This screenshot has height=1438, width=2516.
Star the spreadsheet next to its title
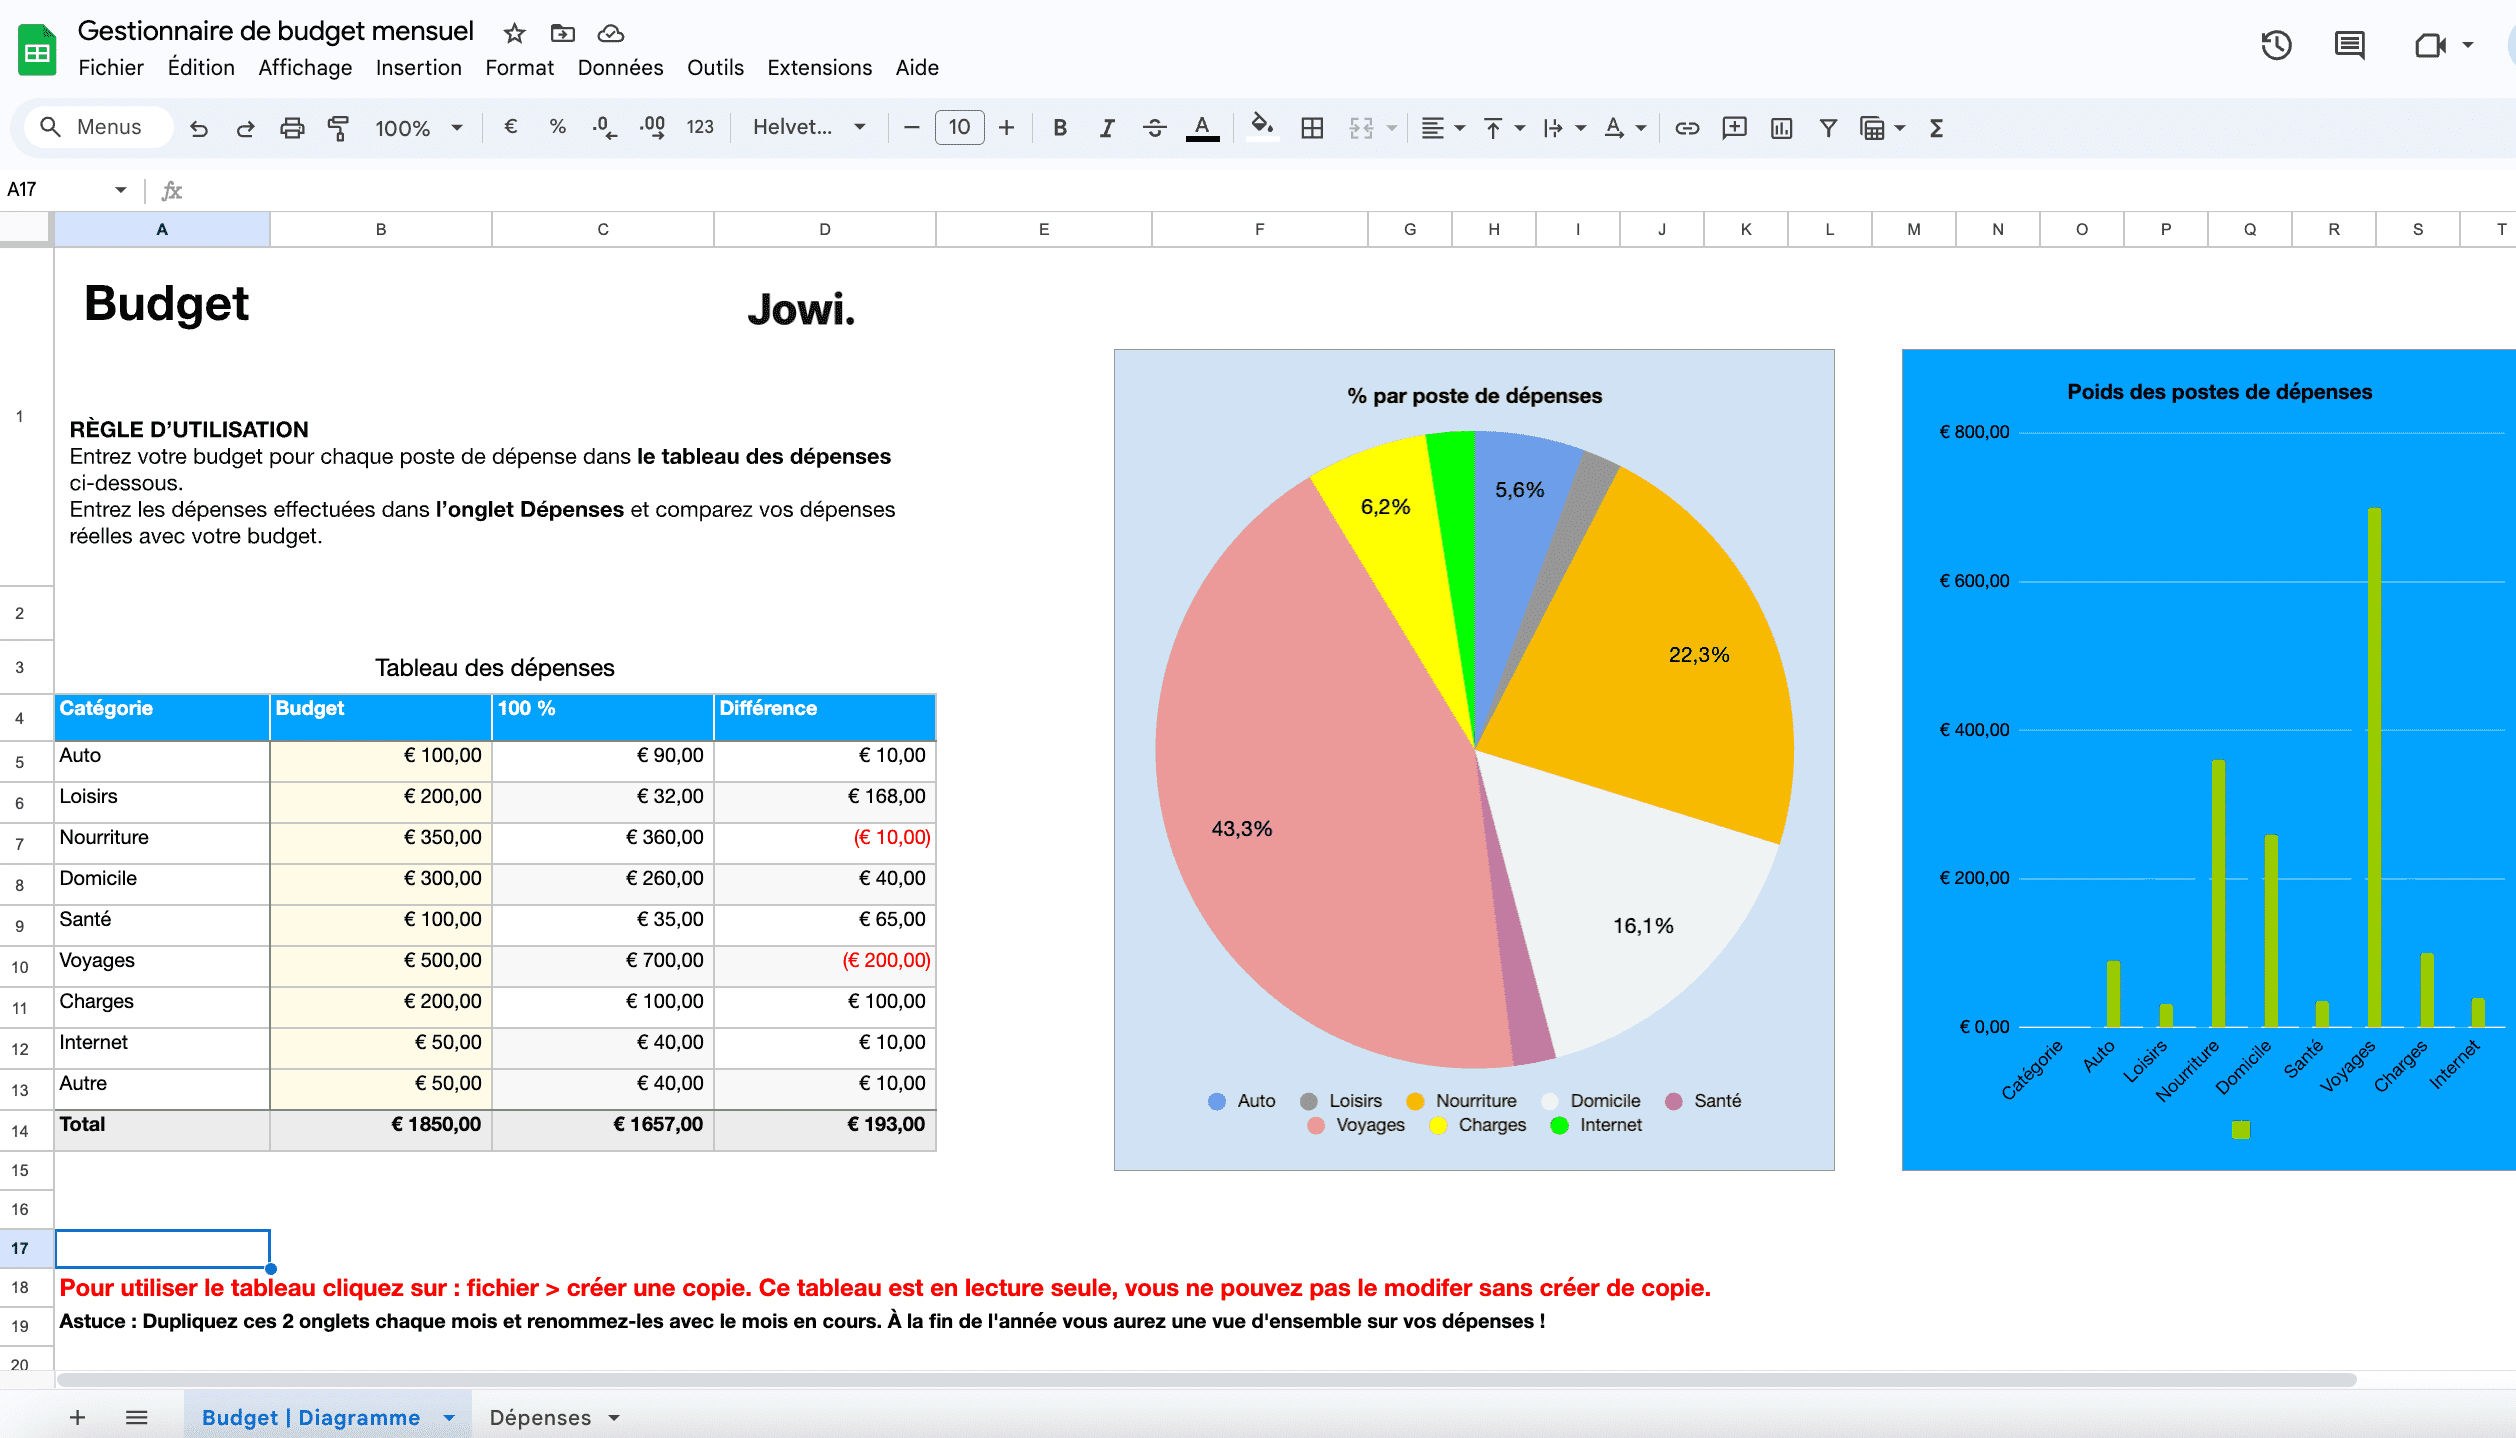pyautogui.click(x=513, y=33)
